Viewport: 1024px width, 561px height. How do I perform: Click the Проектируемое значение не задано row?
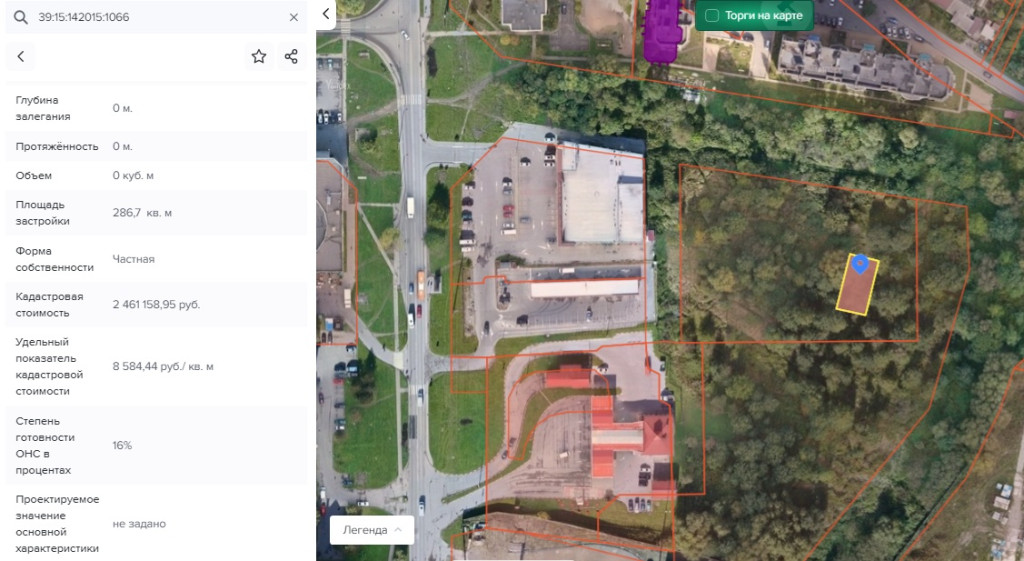(x=156, y=523)
